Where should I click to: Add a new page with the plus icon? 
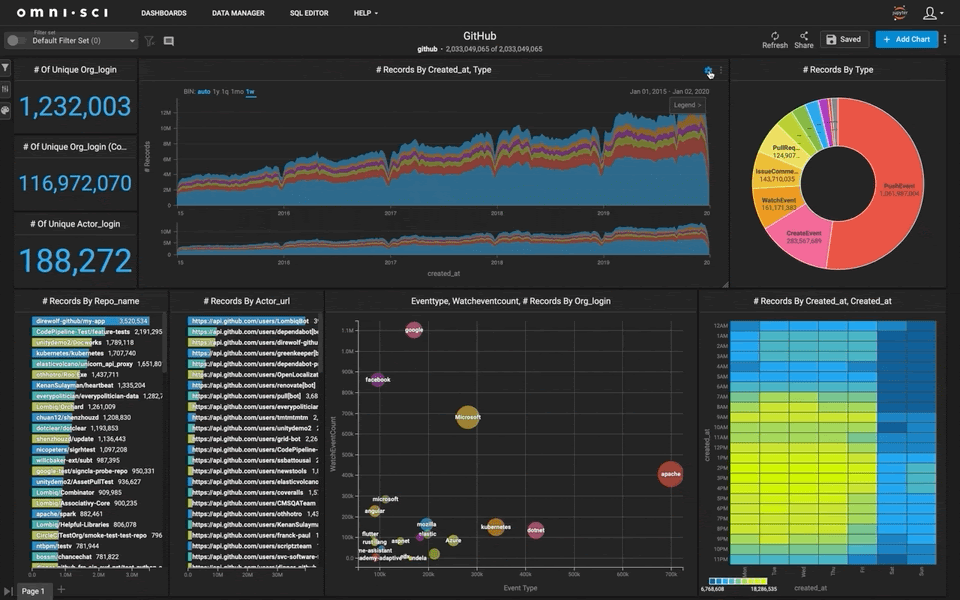[x=61, y=590]
